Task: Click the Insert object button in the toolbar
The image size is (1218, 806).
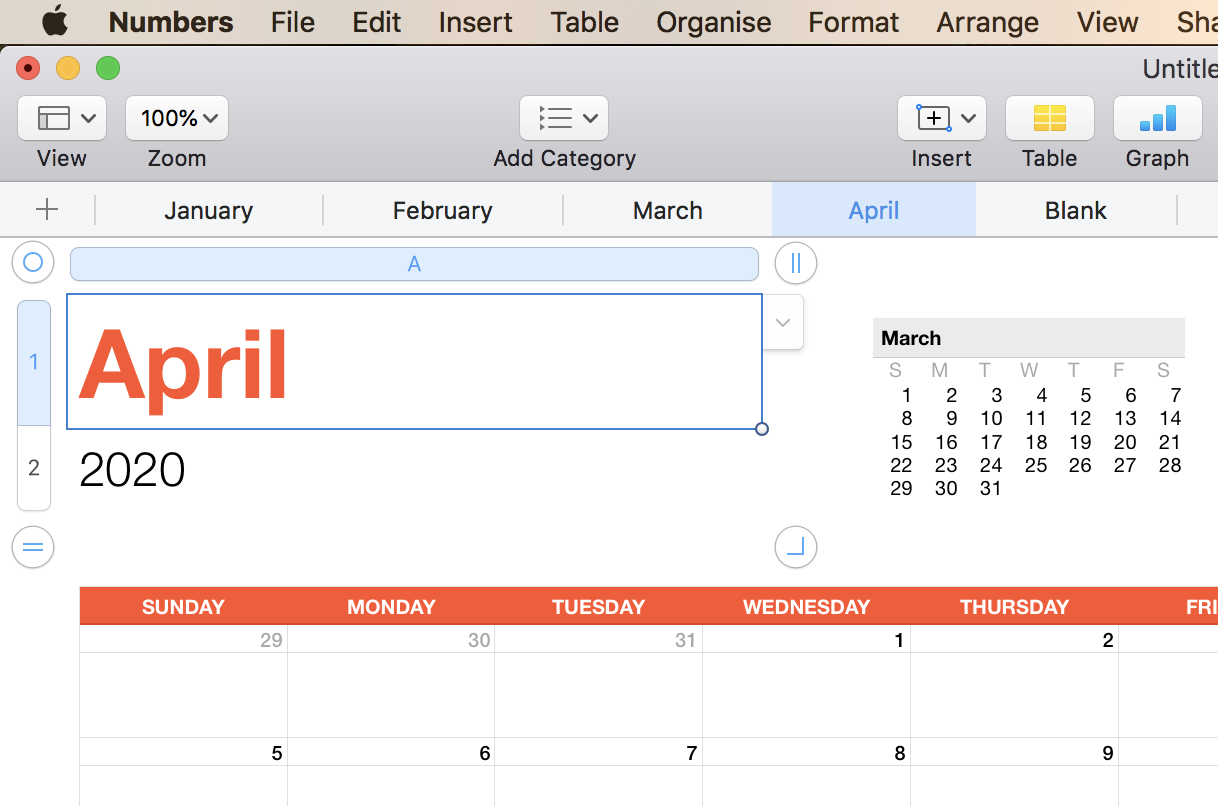Action: point(935,117)
